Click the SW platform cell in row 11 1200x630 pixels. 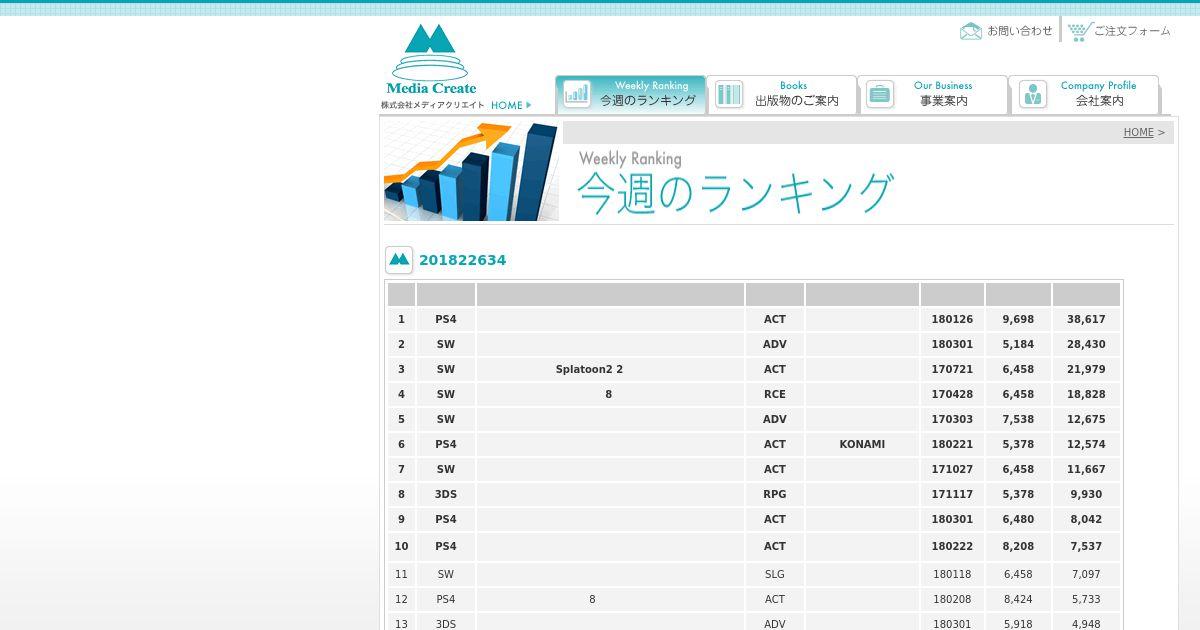point(446,574)
